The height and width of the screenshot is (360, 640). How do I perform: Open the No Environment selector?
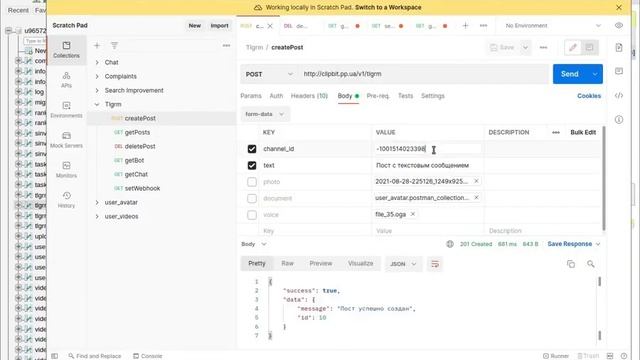click(553, 25)
